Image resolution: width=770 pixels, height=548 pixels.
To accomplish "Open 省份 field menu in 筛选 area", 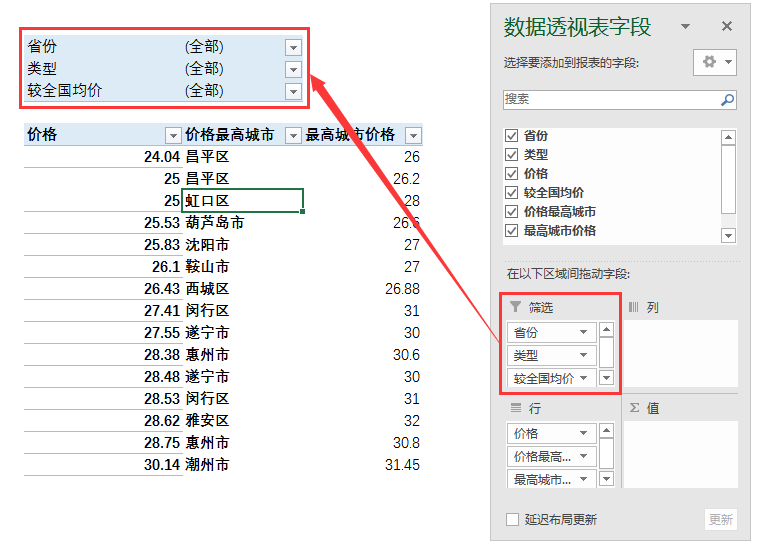I will [x=583, y=332].
